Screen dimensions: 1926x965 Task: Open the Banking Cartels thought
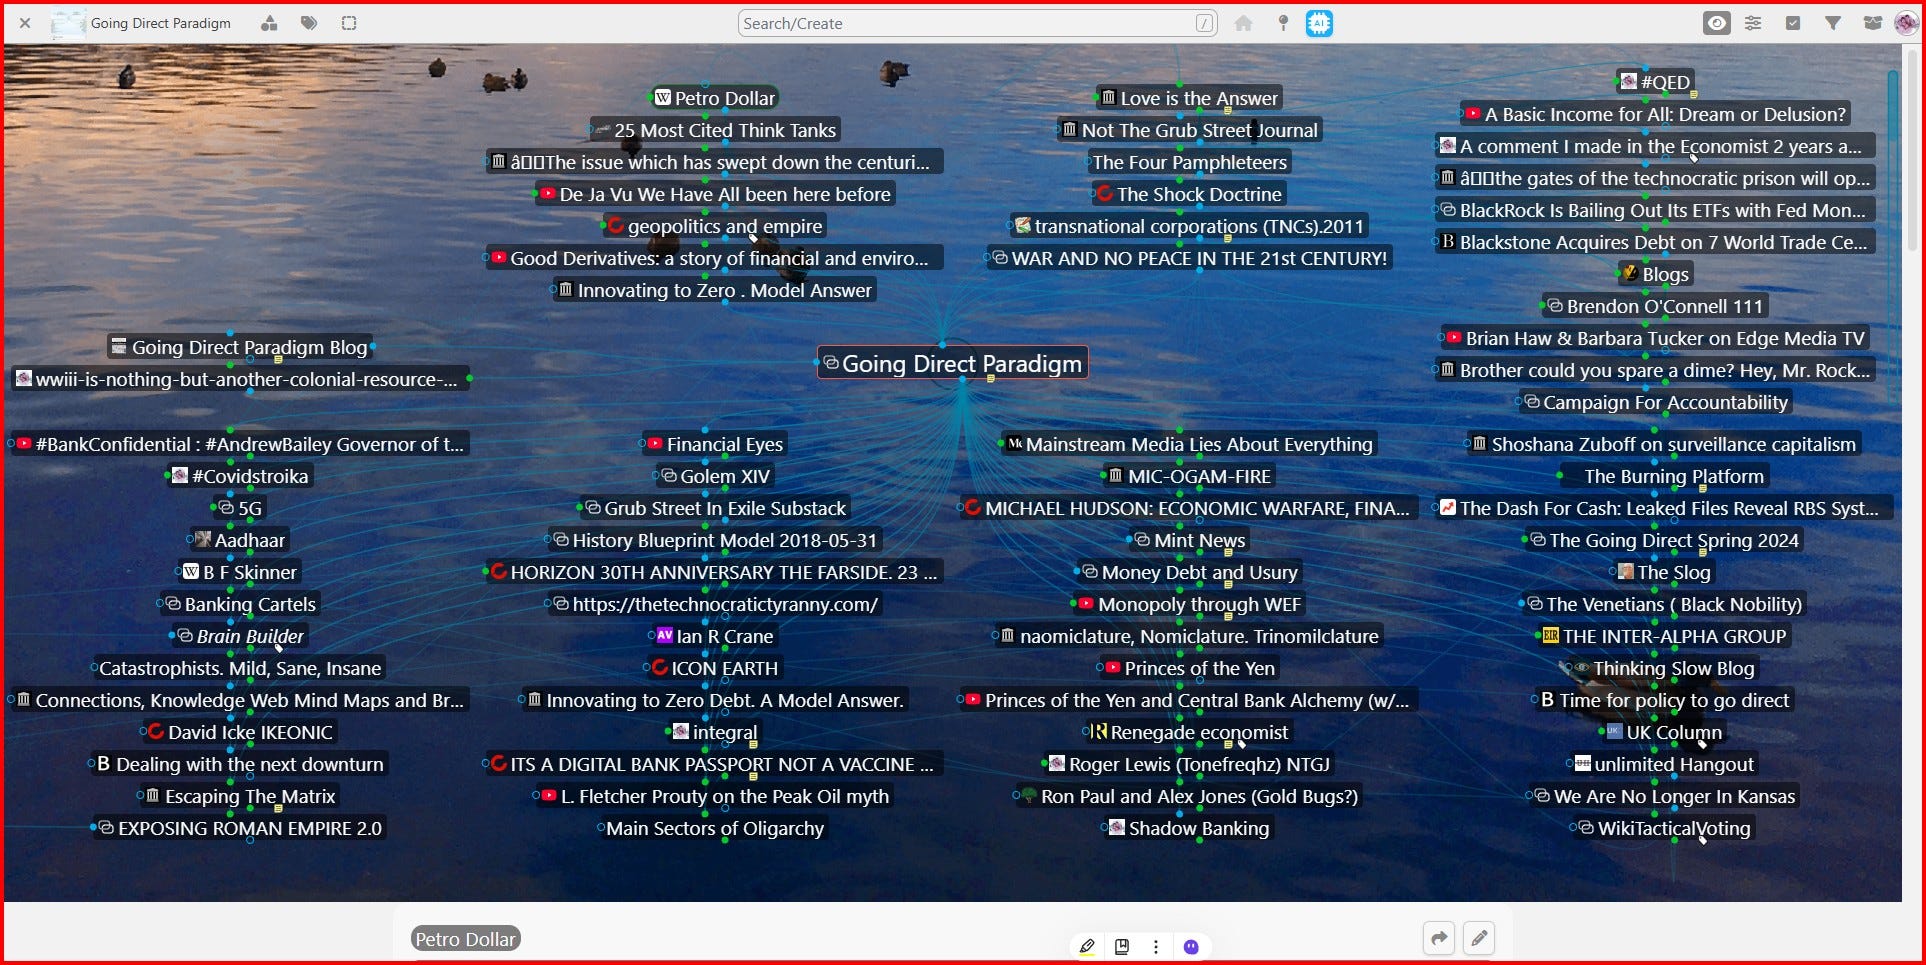pyautogui.click(x=240, y=604)
